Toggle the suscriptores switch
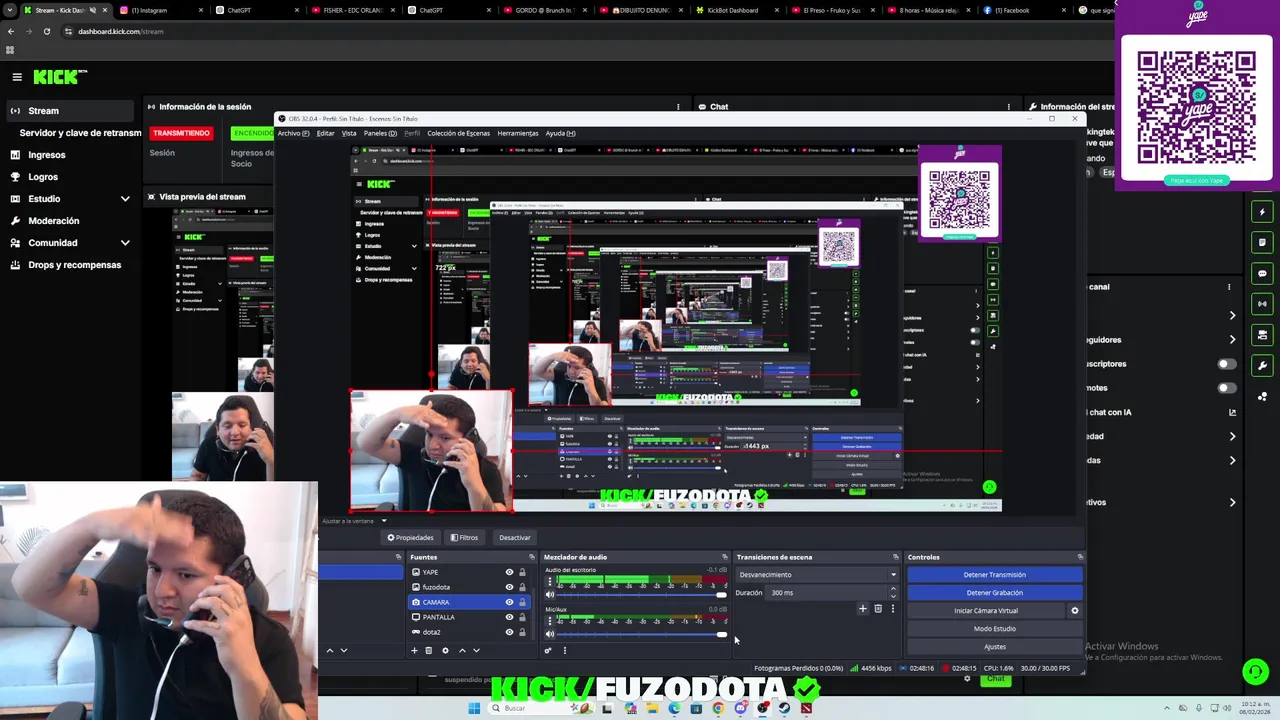 tap(1226, 364)
